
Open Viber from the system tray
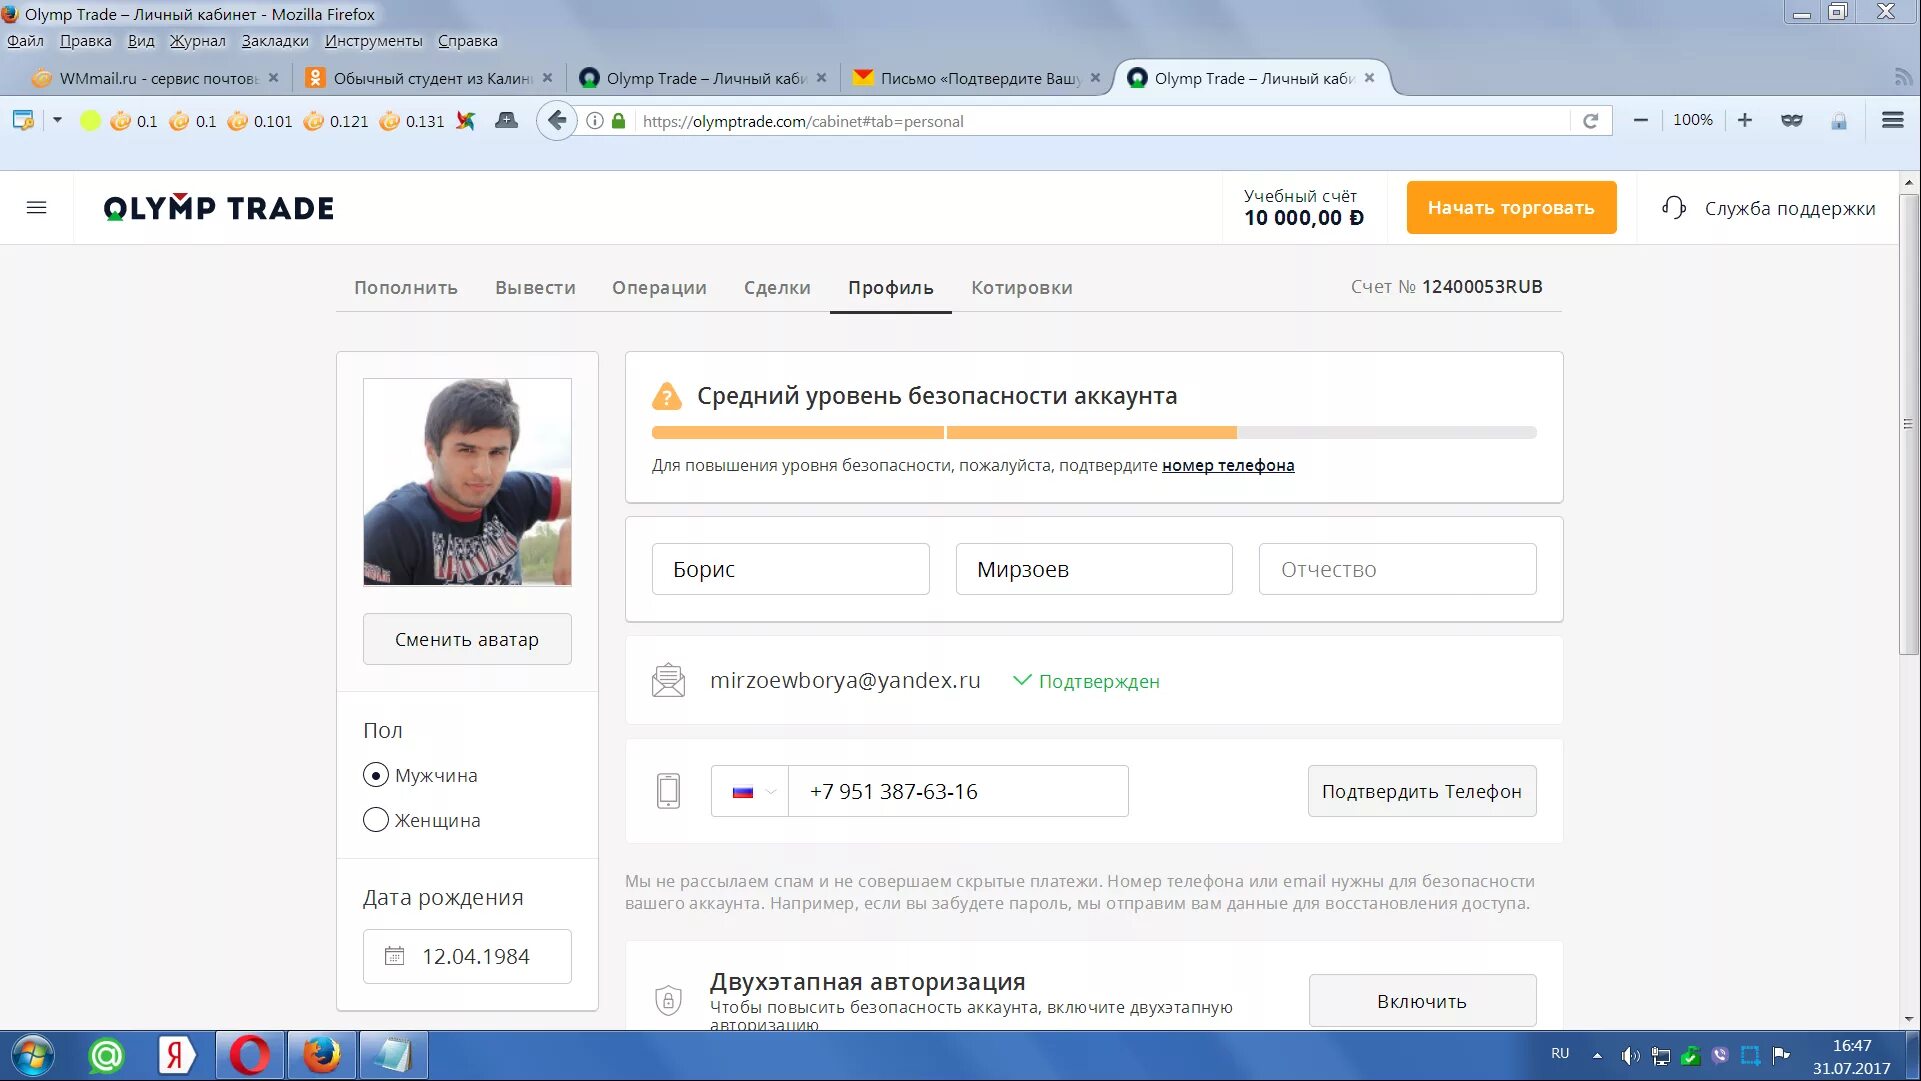[x=1719, y=1055]
